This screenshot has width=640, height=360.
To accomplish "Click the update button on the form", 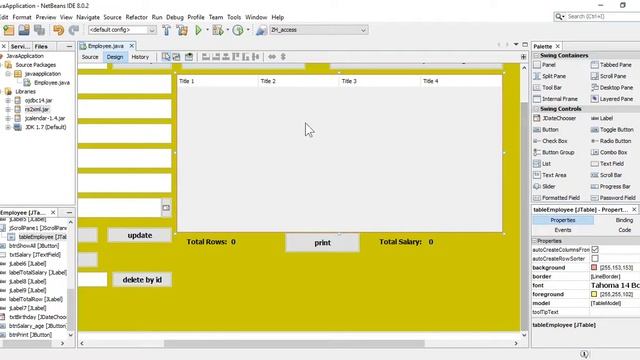I will pyautogui.click(x=140, y=236).
